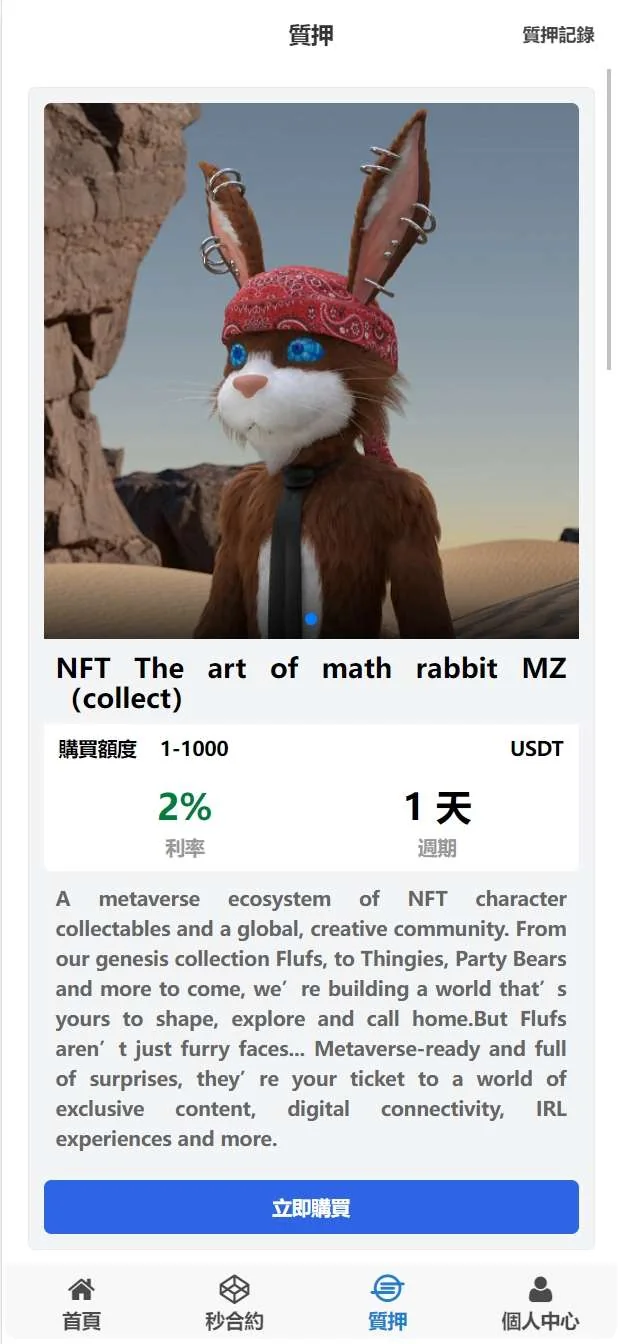Image resolution: width=619 pixels, height=1344 pixels.
Task: Switch to the 秒合約 tab label
Action: pyautogui.click(x=234, y=1321)
